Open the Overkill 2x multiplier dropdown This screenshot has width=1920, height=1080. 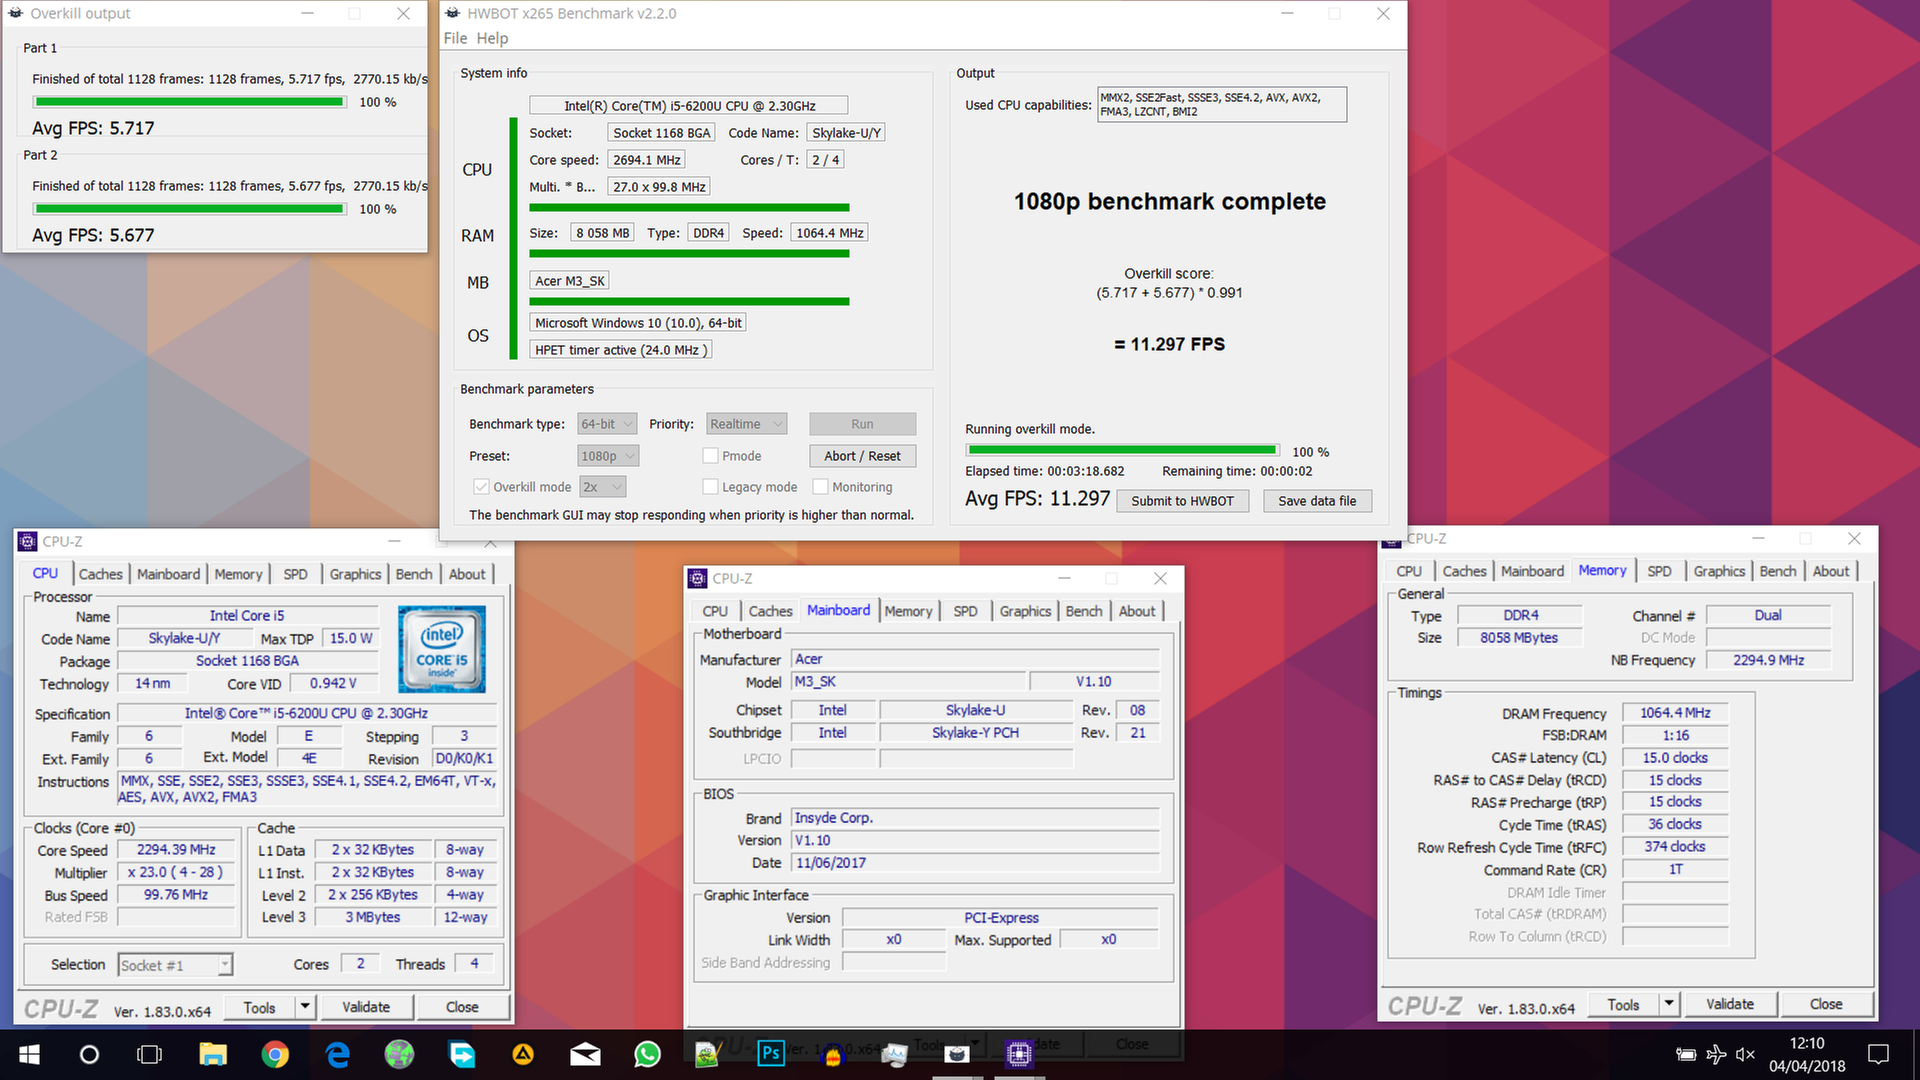[x=602, y=487]
